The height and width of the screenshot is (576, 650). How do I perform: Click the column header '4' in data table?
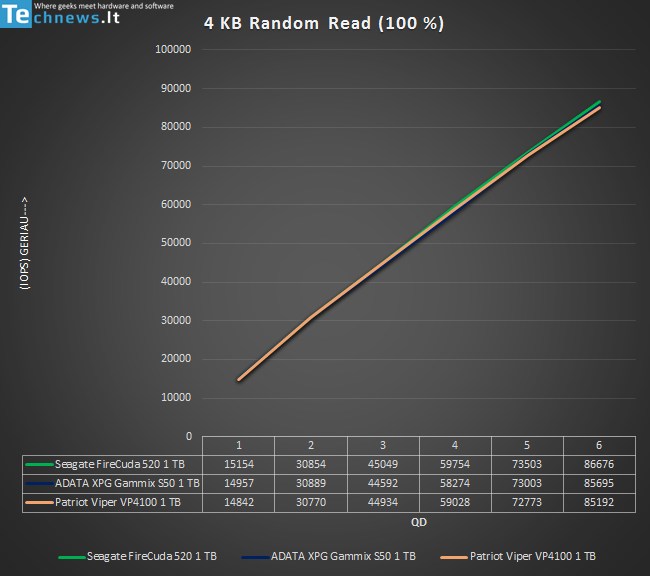pyautogui.click(x=454, y=445)
